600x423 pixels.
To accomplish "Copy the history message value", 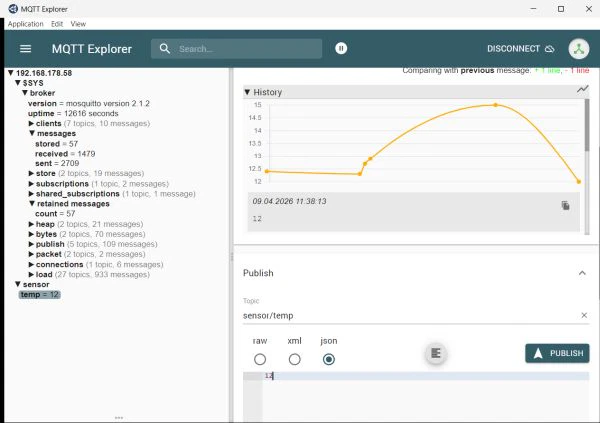I will [x=565, y=205].
